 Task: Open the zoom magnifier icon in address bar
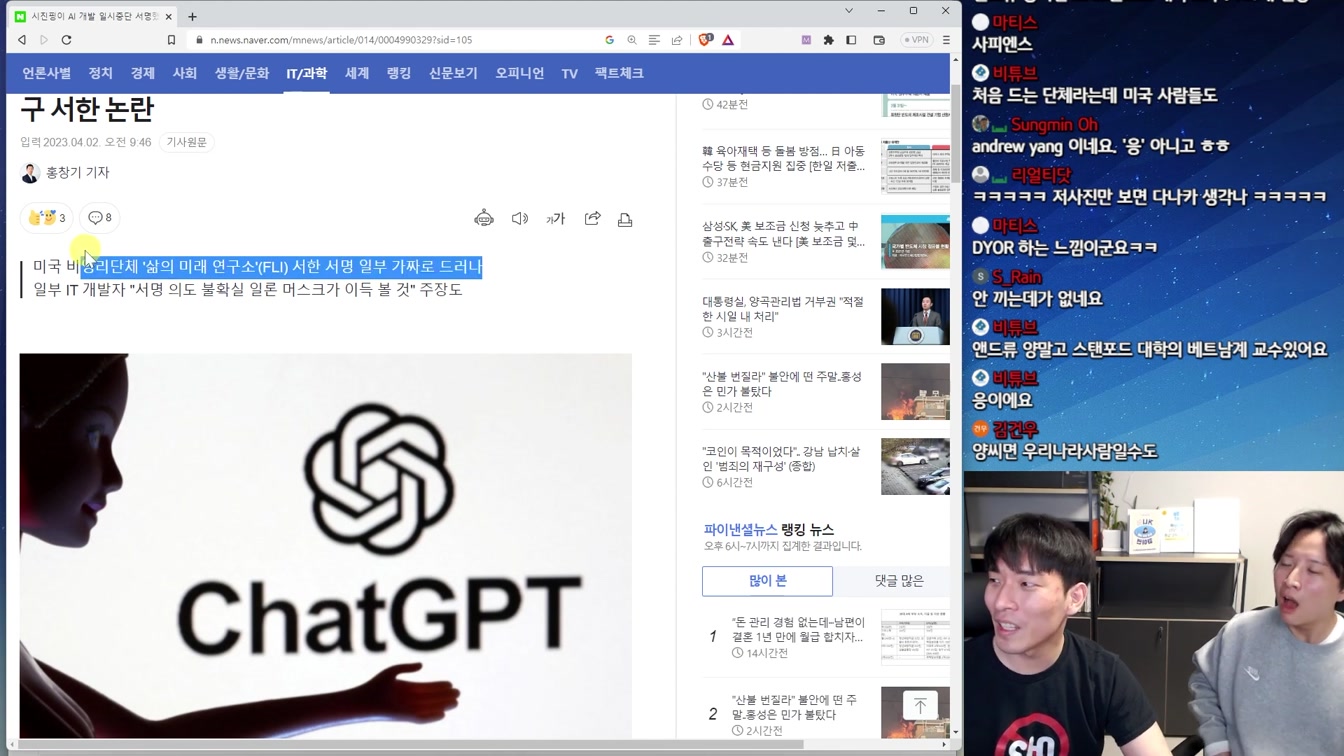tap(632, 40)
